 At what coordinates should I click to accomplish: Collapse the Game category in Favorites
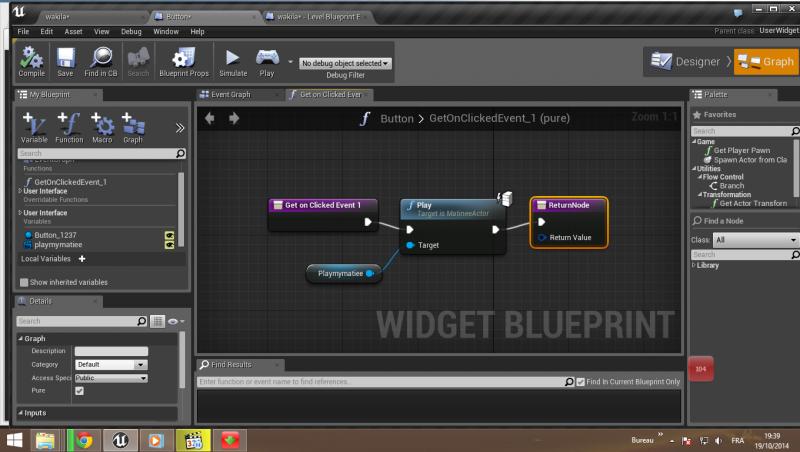pos(694,141)
